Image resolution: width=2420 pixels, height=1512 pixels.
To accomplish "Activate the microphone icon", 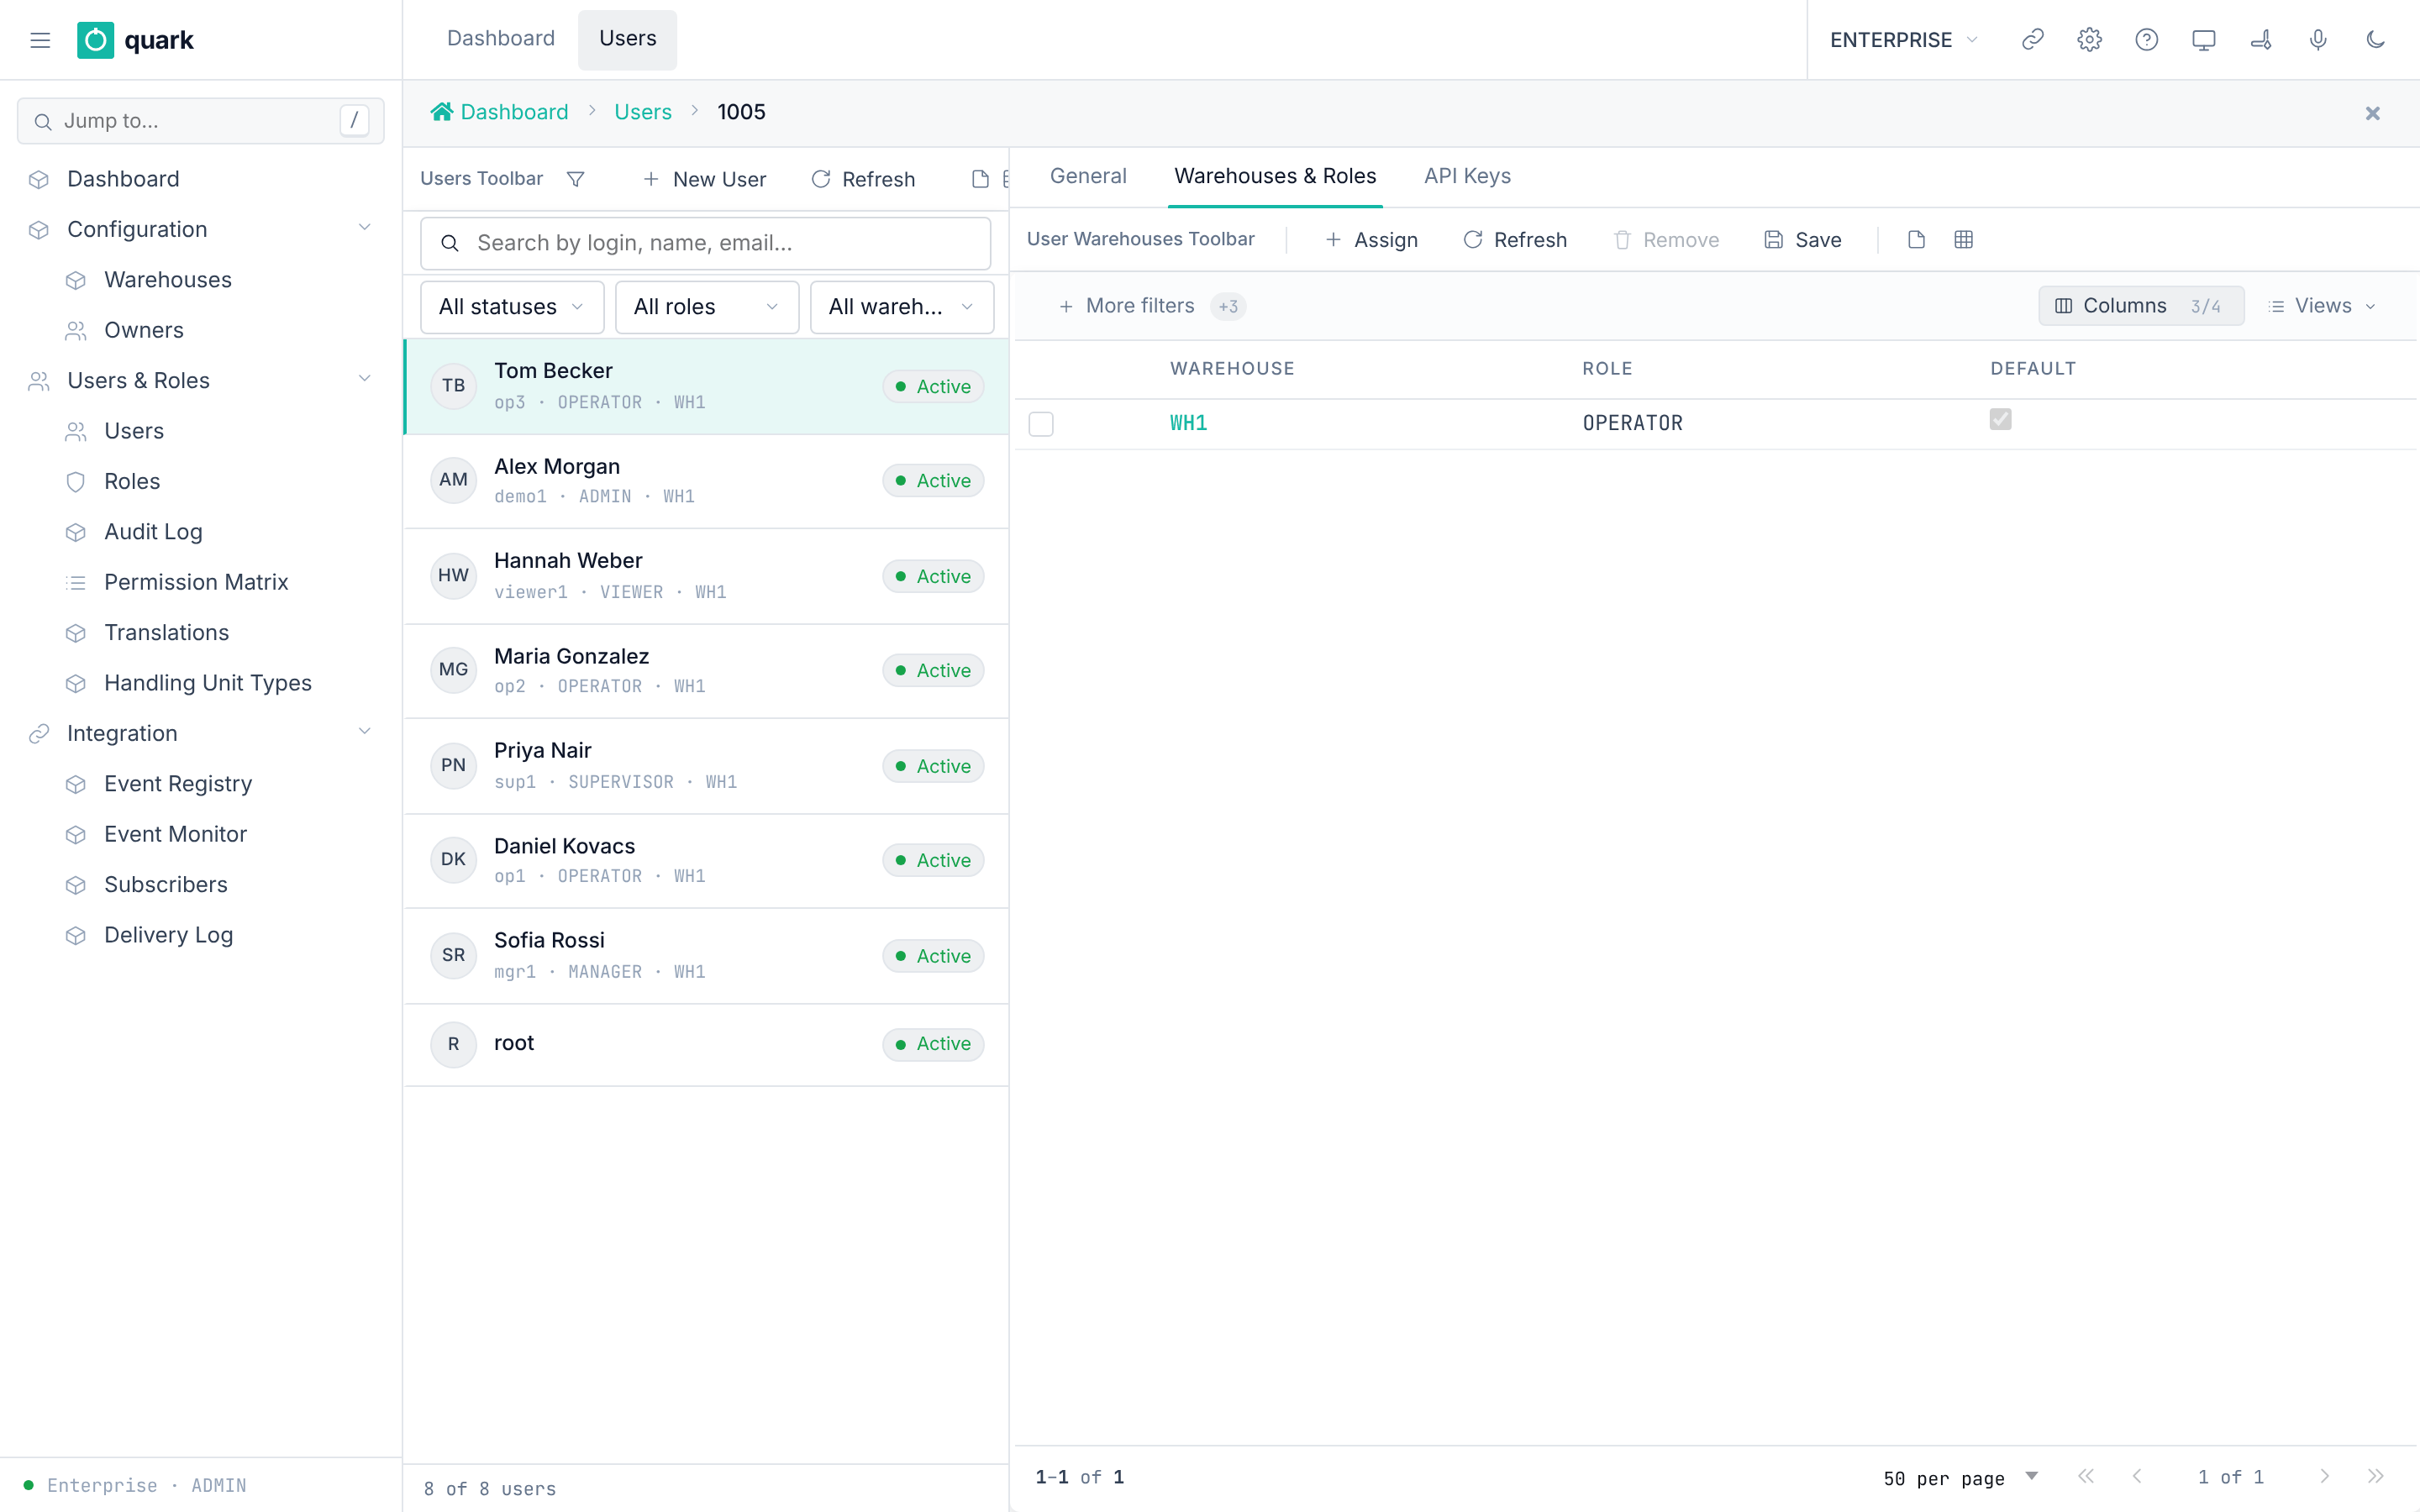I will point(2318,40).
